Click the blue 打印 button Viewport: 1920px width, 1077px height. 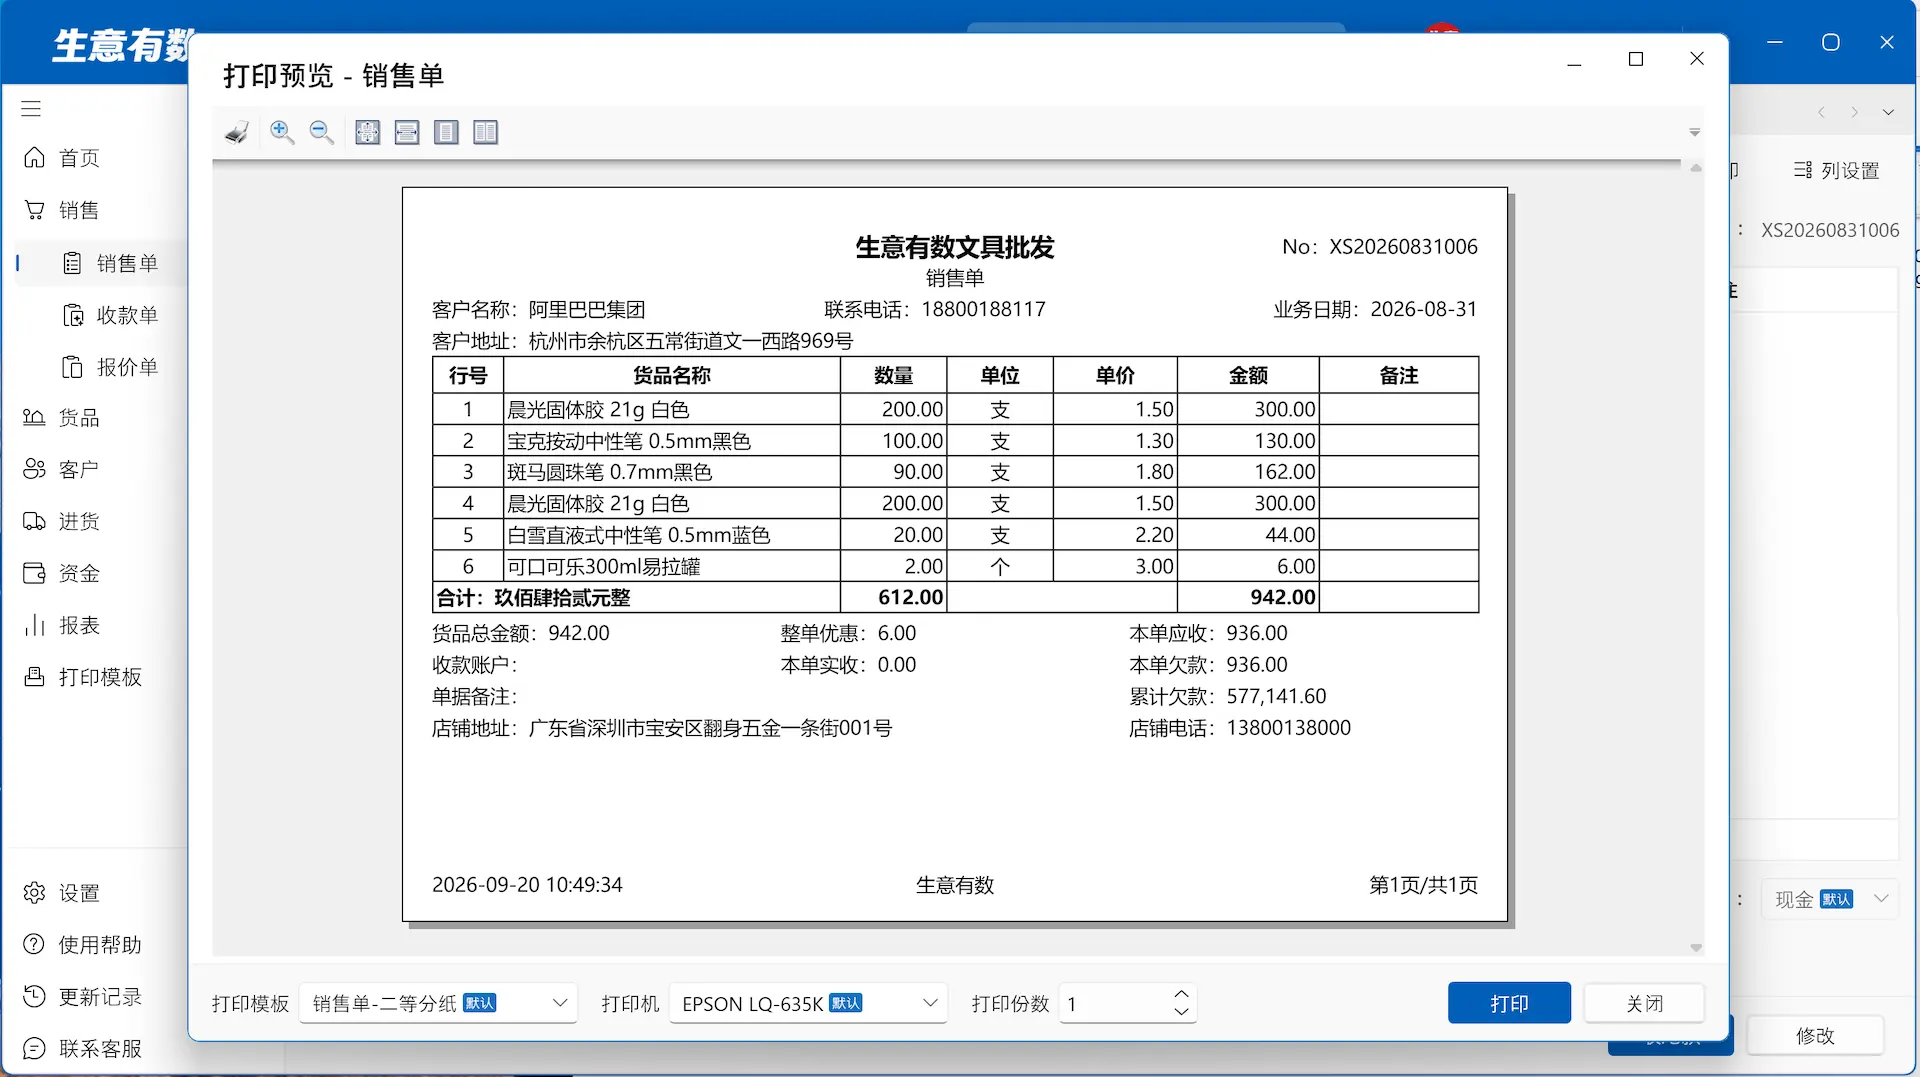tap(1509, 1003)
